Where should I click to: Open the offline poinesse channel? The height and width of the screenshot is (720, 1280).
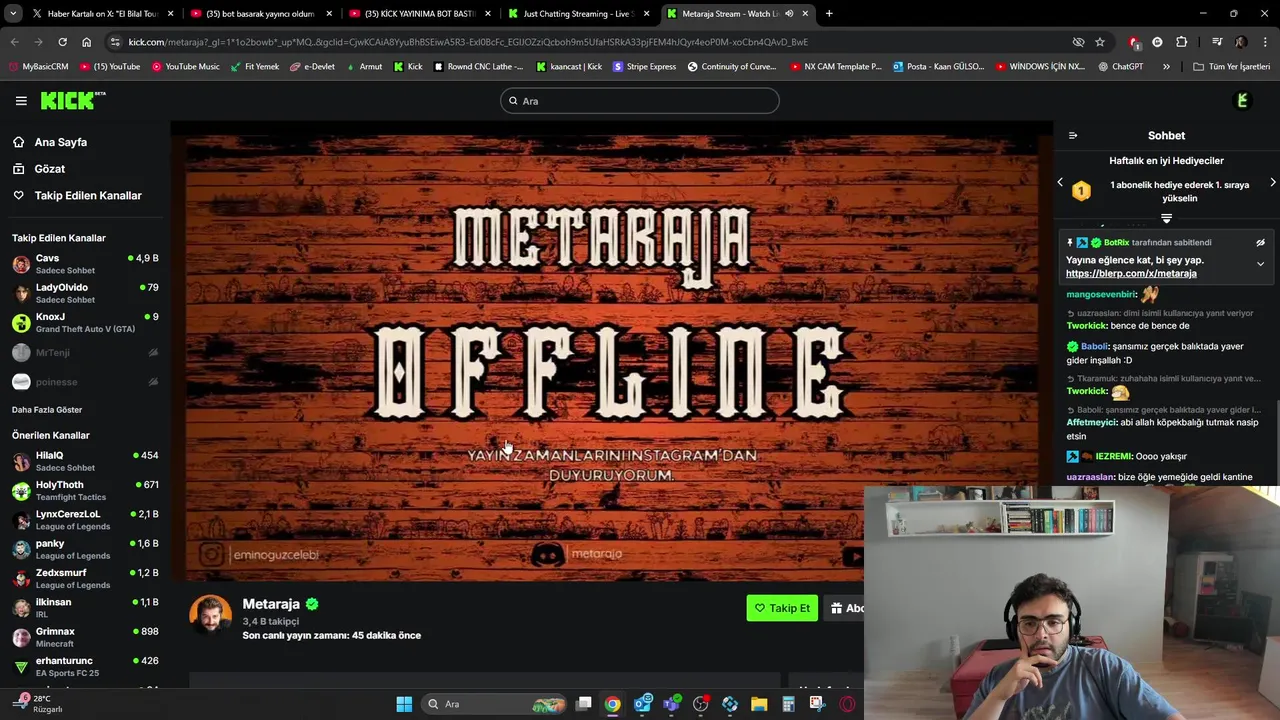[85, 382]
